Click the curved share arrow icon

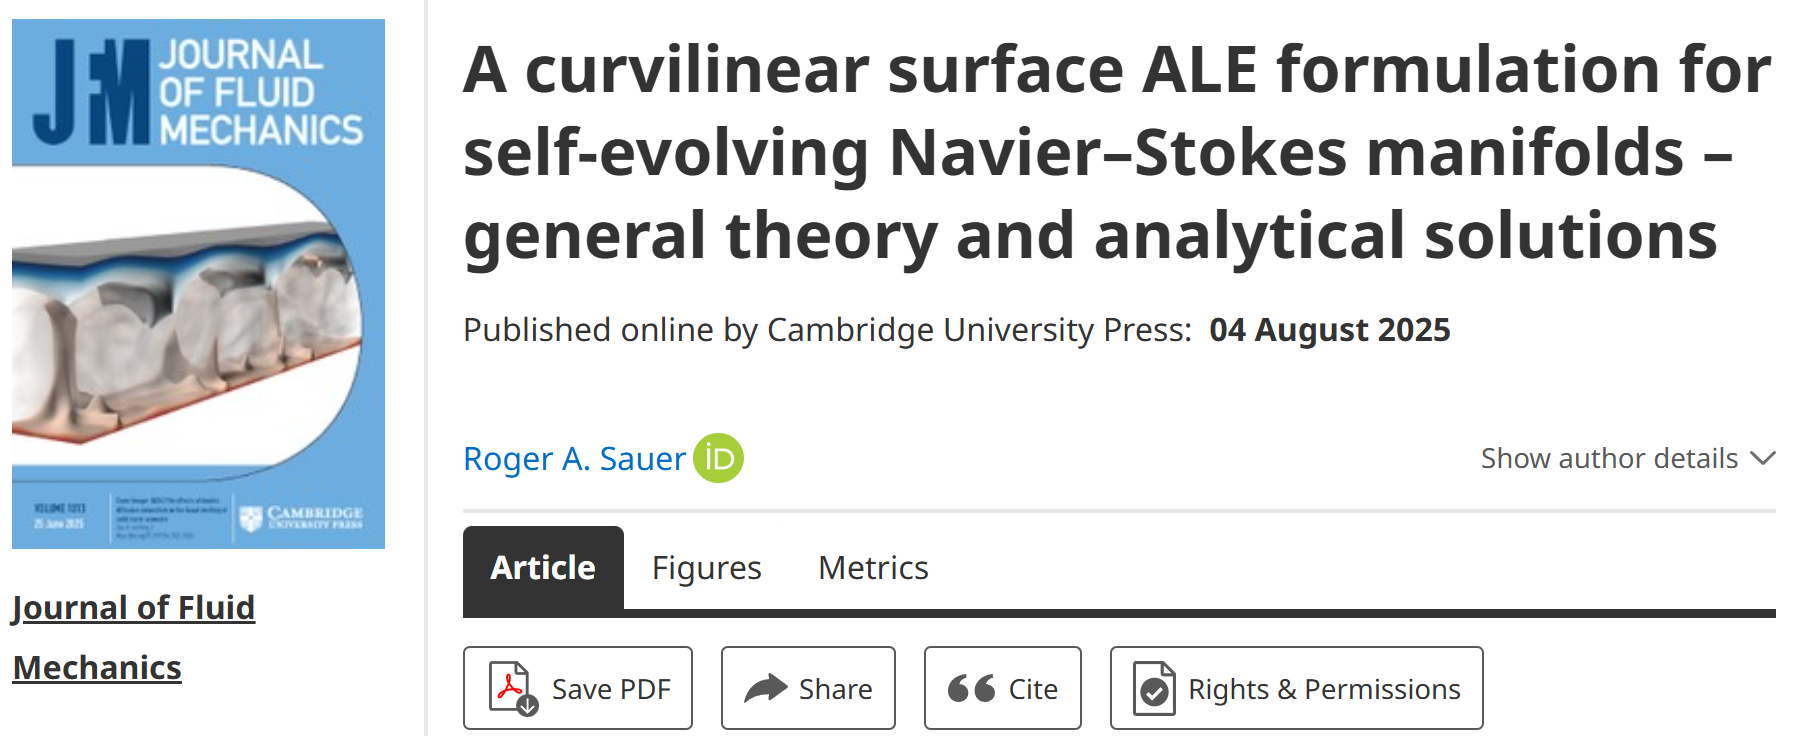[766, 688]
